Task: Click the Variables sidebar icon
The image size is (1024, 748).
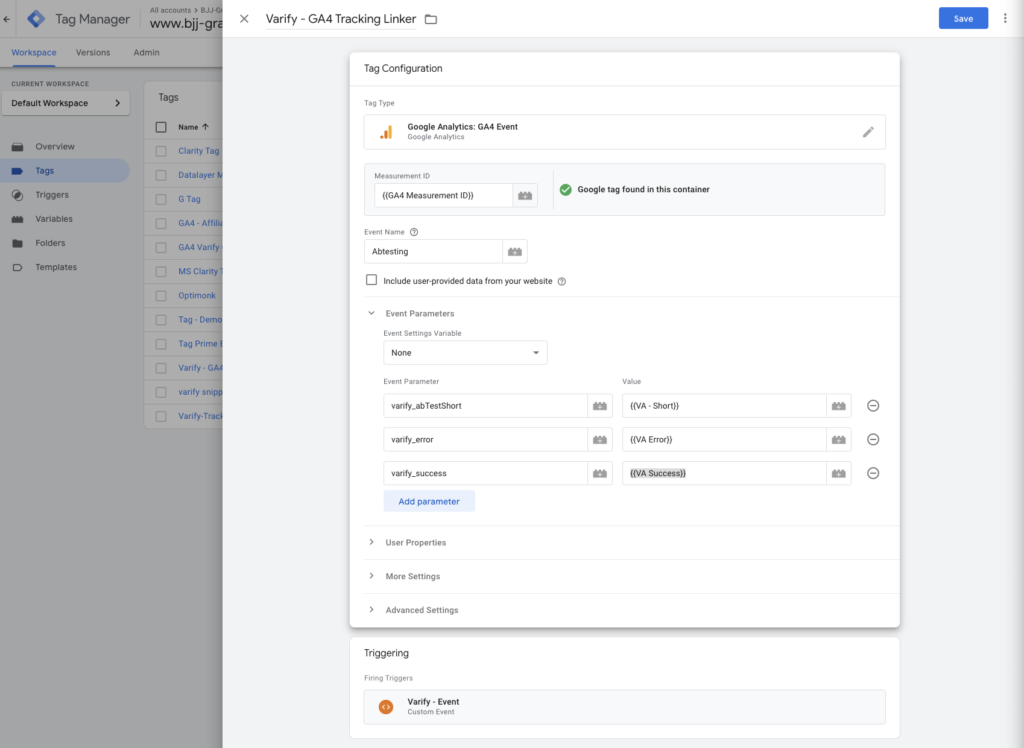Action: pyautogui.click(x=18, y=220)
